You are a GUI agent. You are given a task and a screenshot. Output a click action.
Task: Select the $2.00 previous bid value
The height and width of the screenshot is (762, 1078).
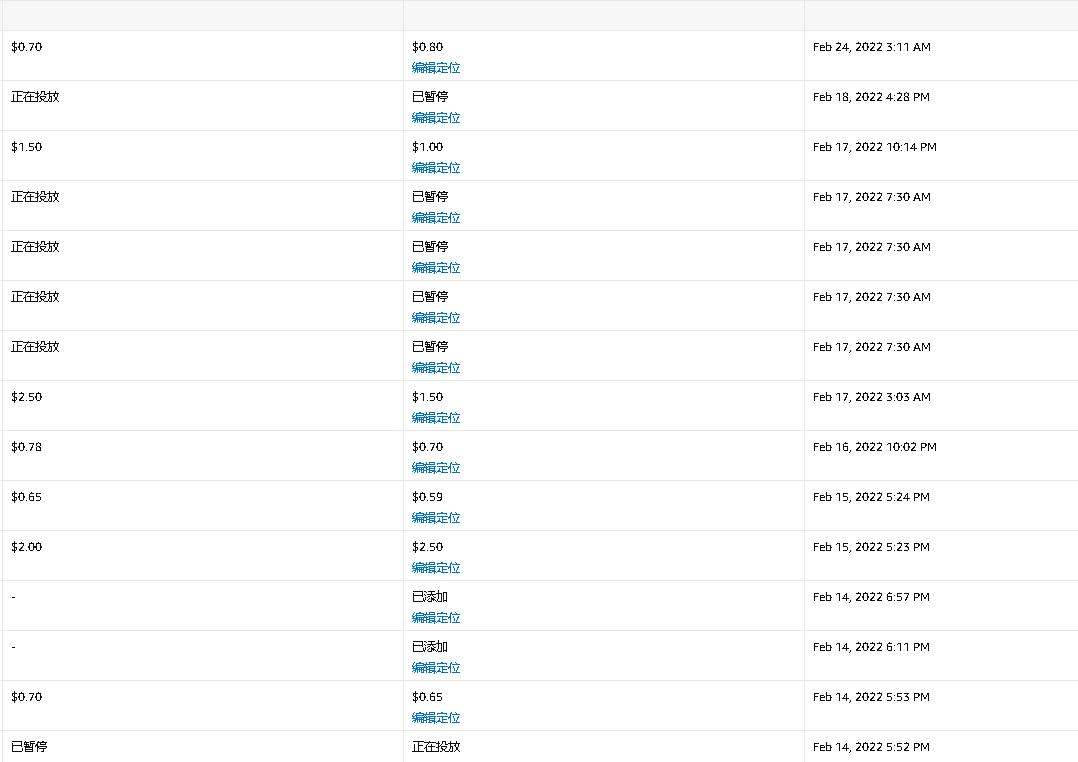coord(26,546)
